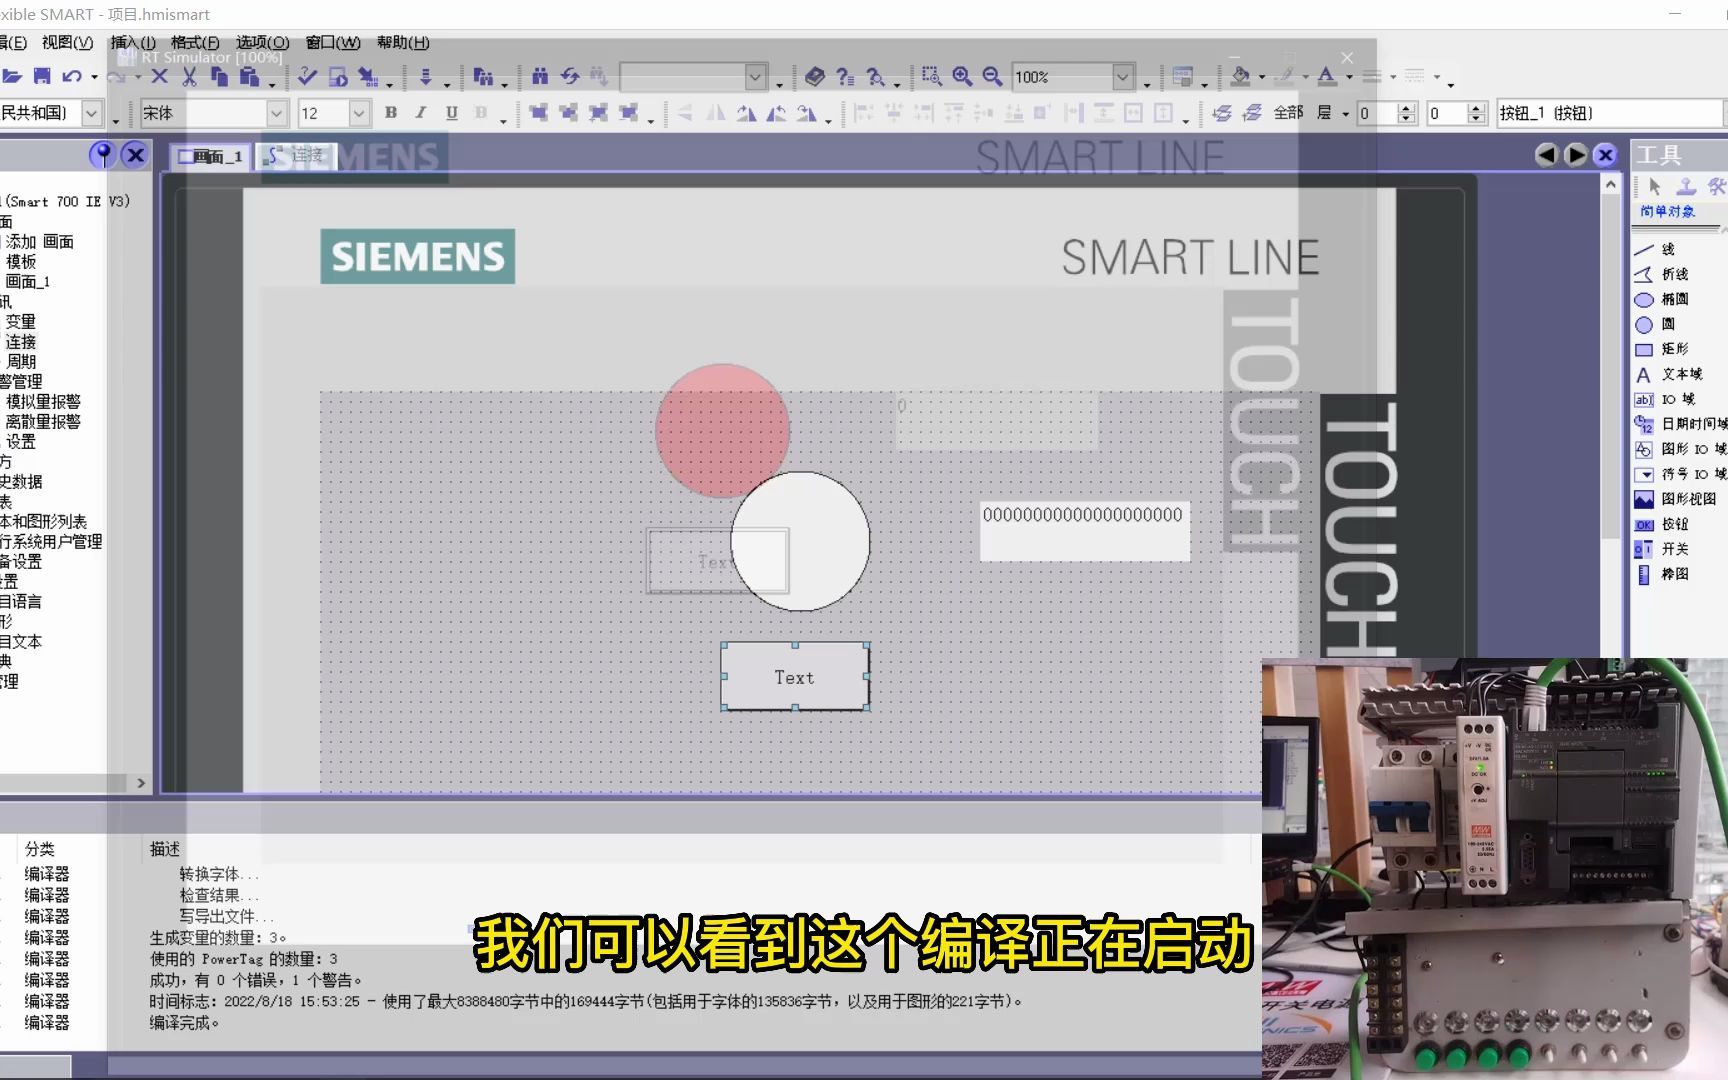Open the language 民共和国 dropdown
1728x1080 pixels.
pyautogui.click(x=92, y=113)
